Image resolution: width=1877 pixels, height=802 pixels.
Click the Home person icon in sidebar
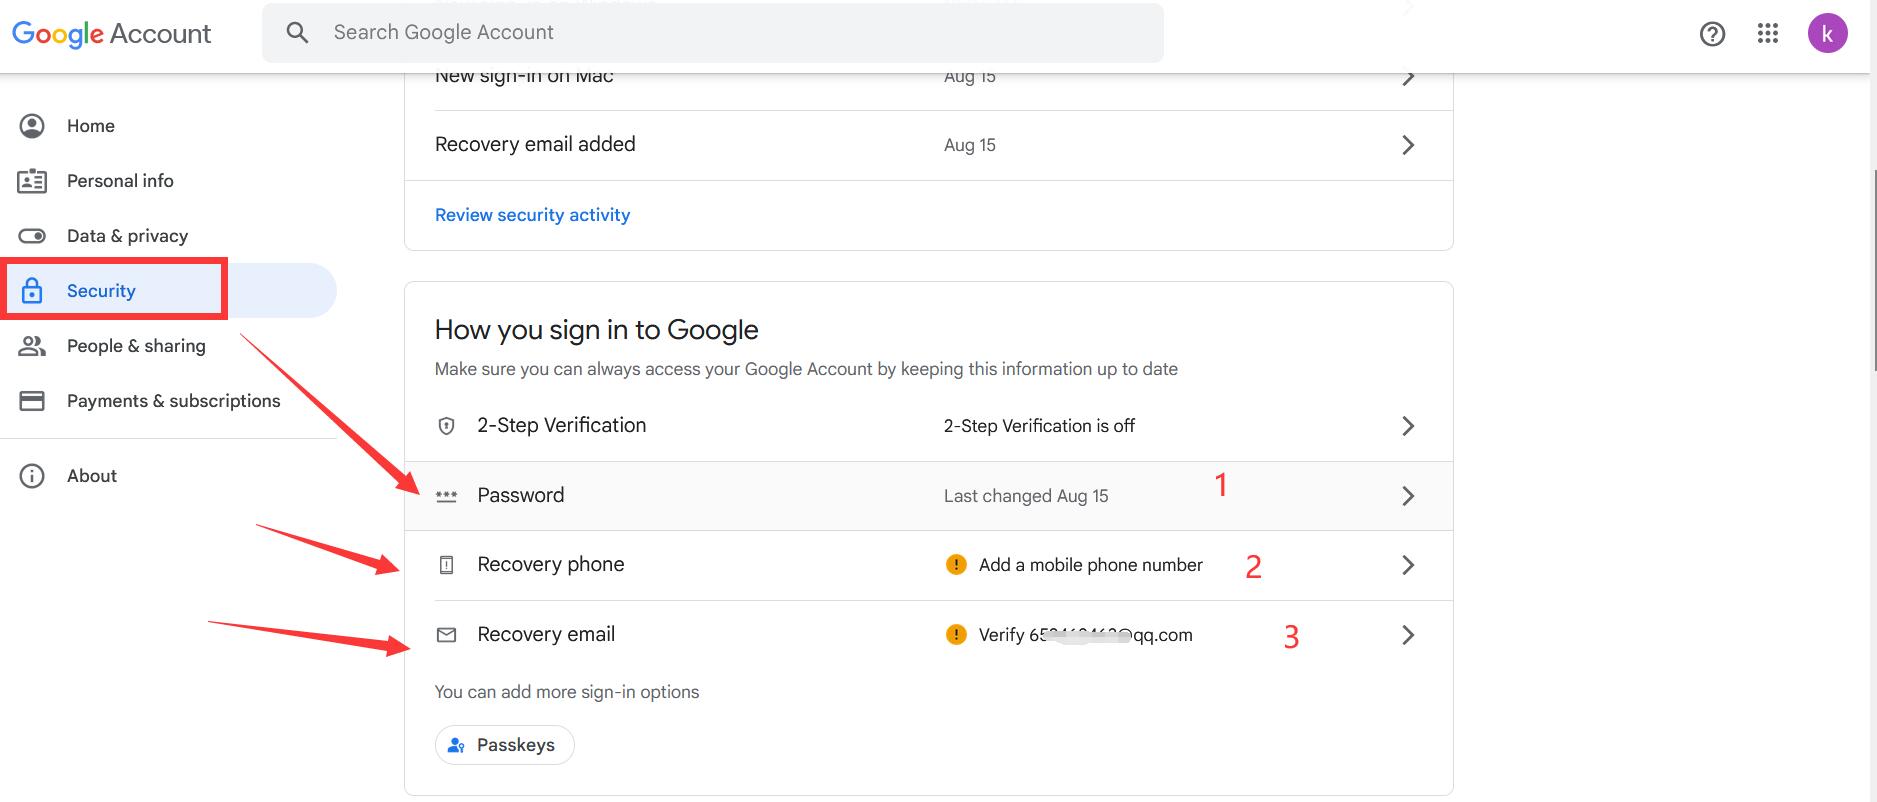pos(32,126)
